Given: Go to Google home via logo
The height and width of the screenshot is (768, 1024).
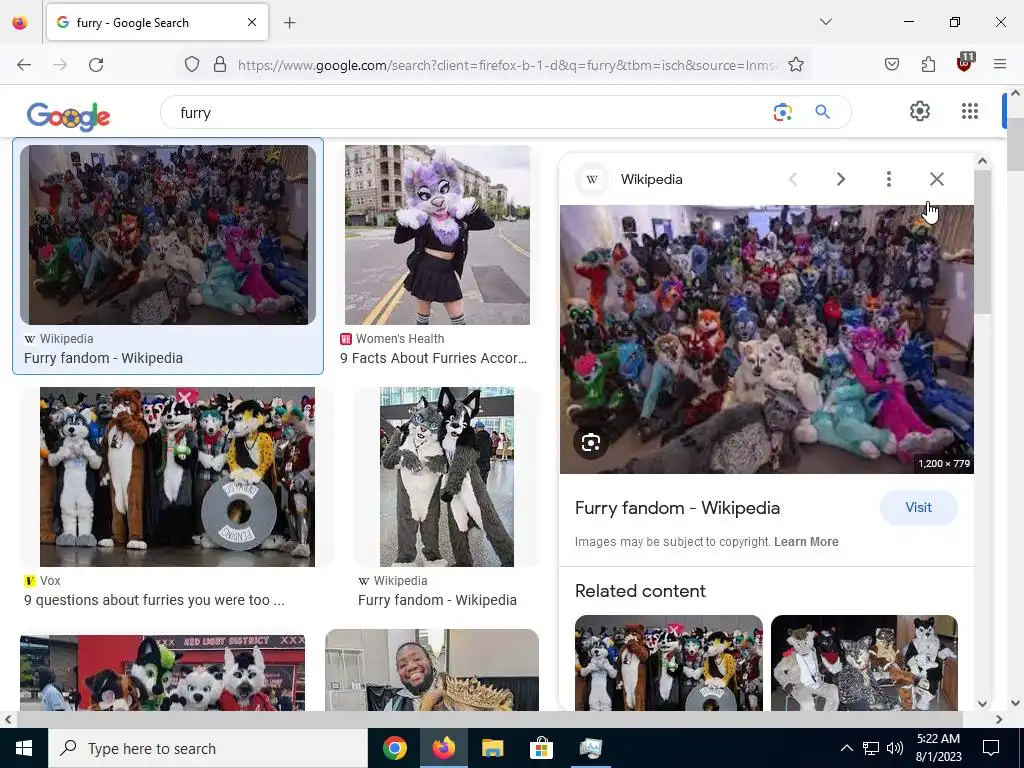Looking at the screenshot, I should (x=69, y=116).
